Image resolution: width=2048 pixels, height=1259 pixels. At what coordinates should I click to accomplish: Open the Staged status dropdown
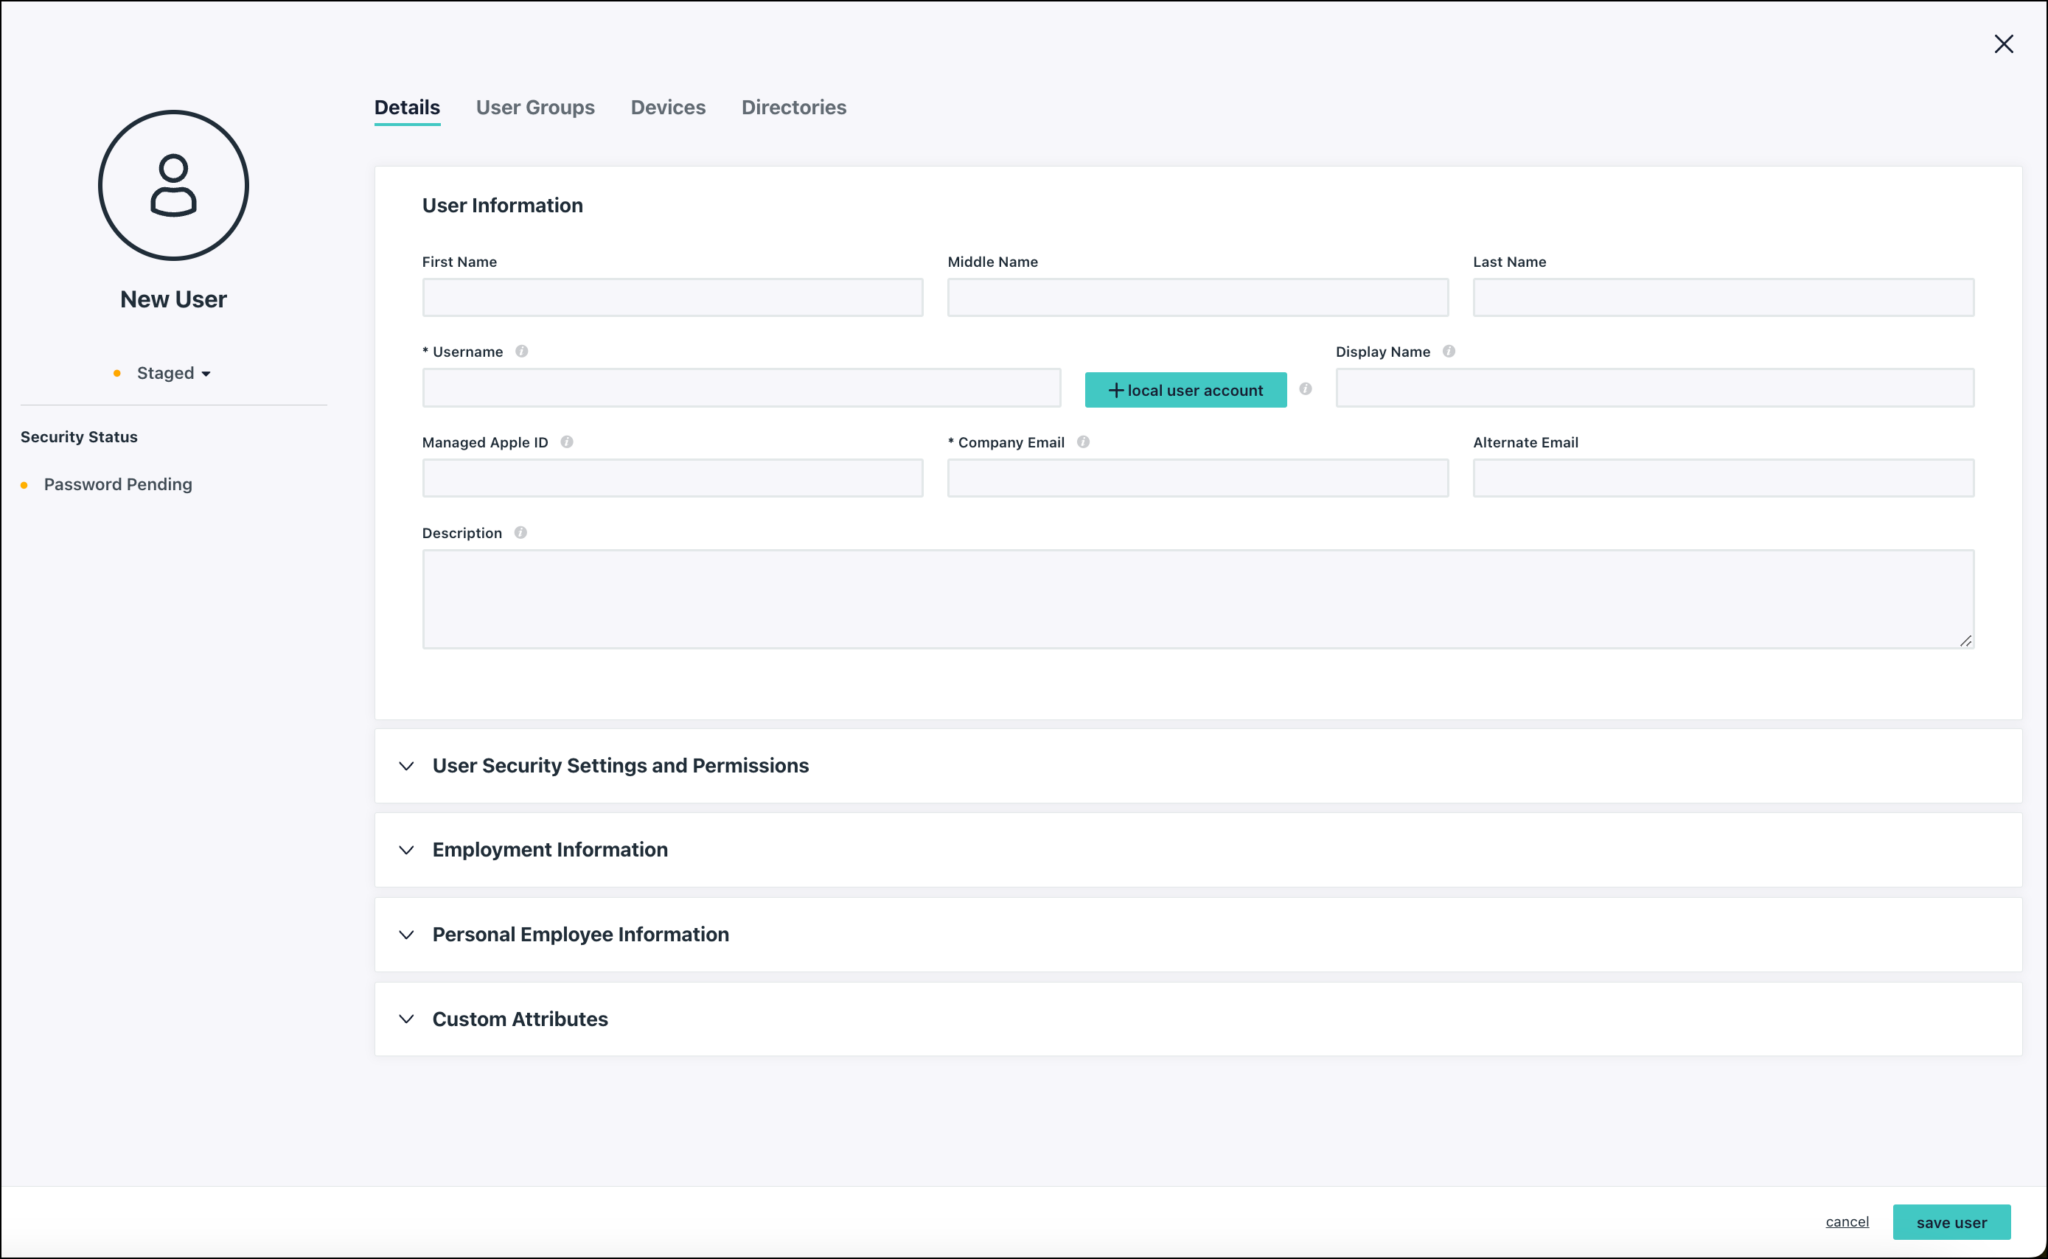[173, 372]
